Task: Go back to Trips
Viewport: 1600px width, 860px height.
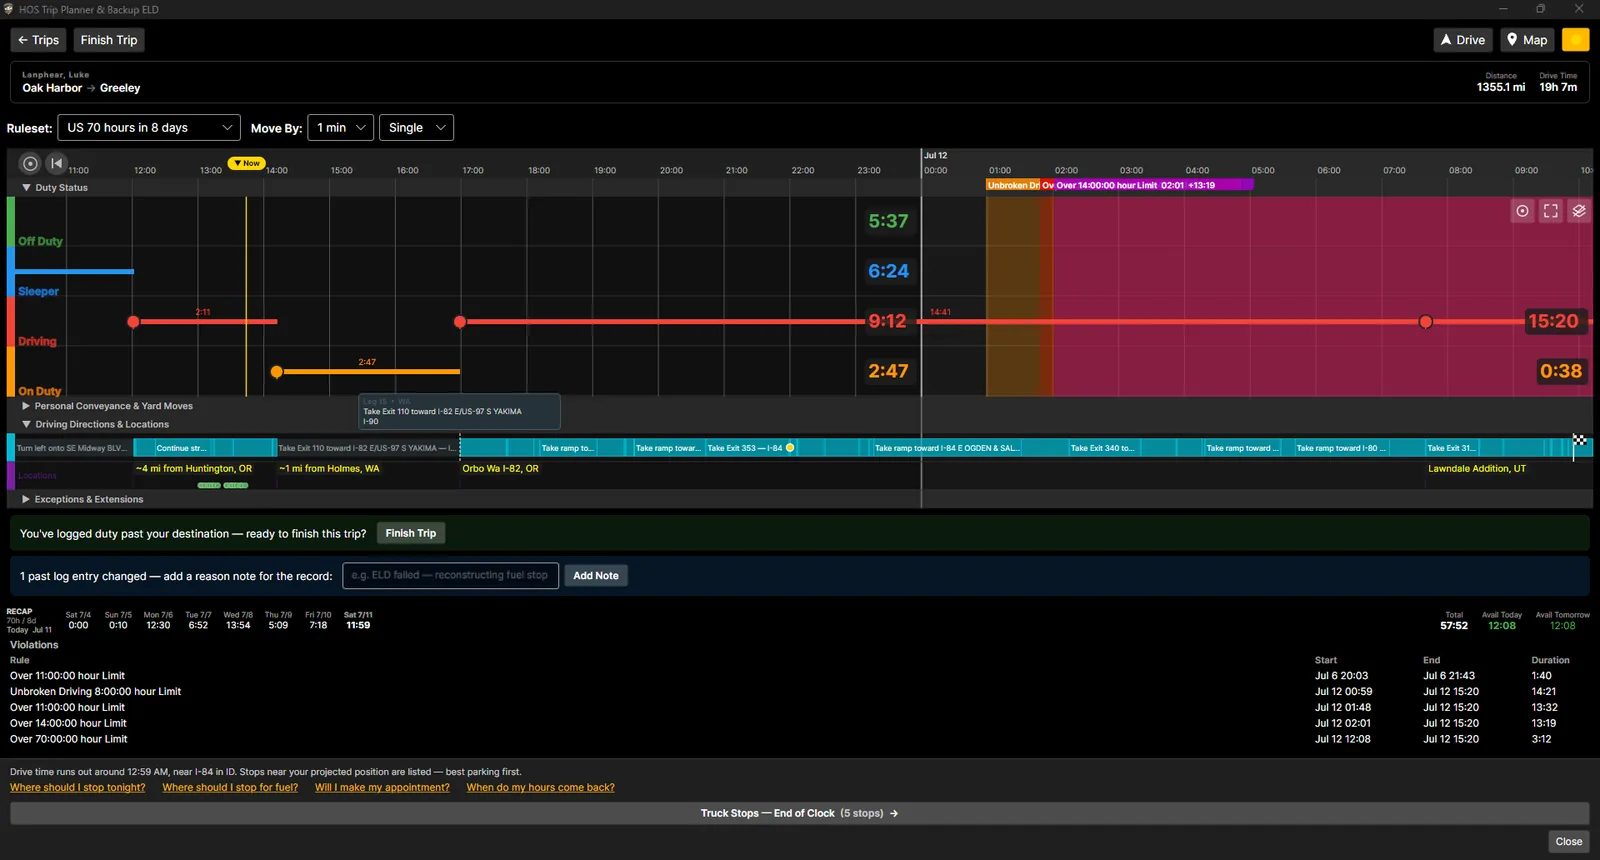Action: point(39,40)
